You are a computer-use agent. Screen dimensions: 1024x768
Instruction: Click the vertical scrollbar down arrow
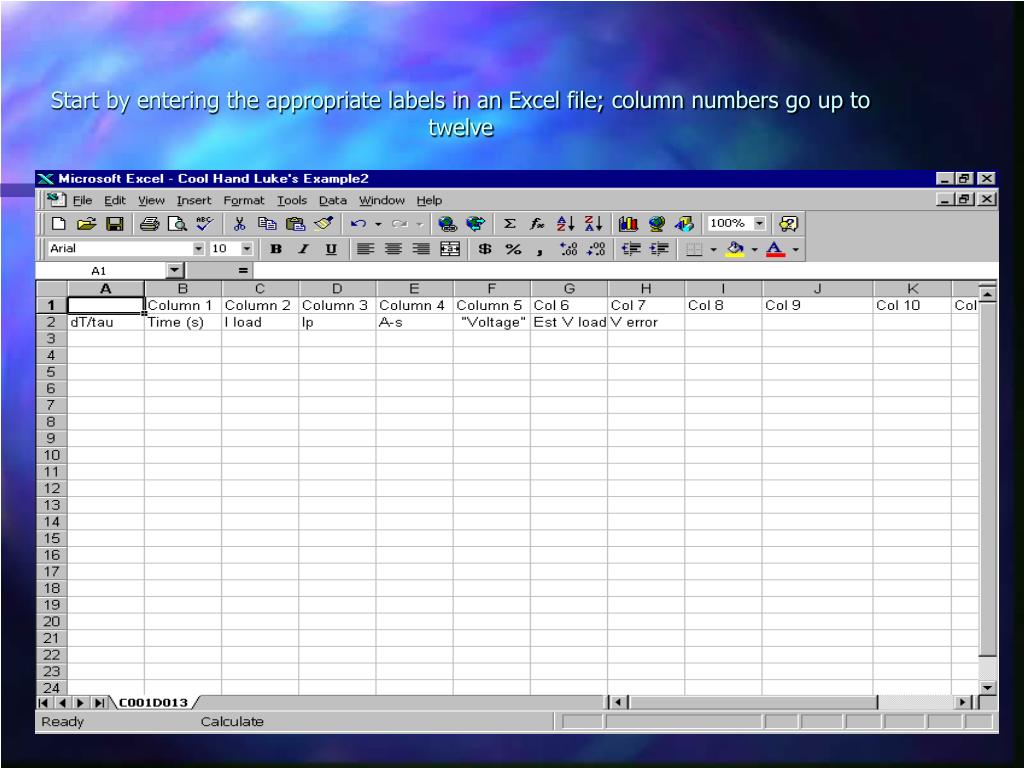(x=987, y=687)
